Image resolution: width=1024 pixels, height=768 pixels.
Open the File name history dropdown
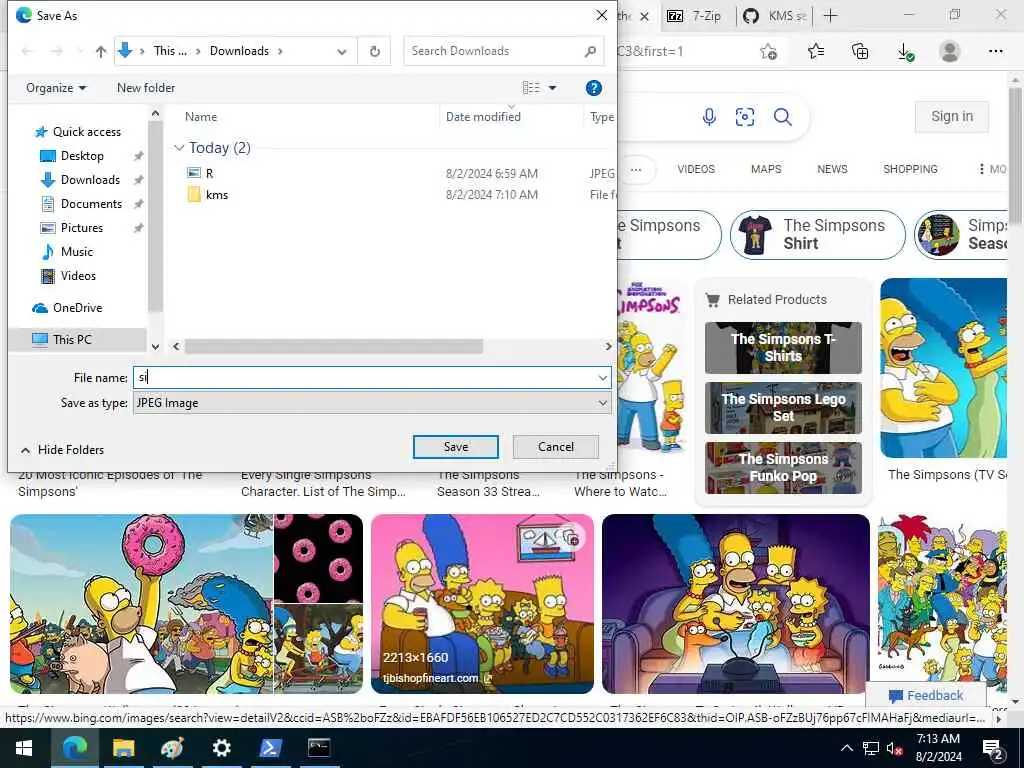[x=602, y=378]
